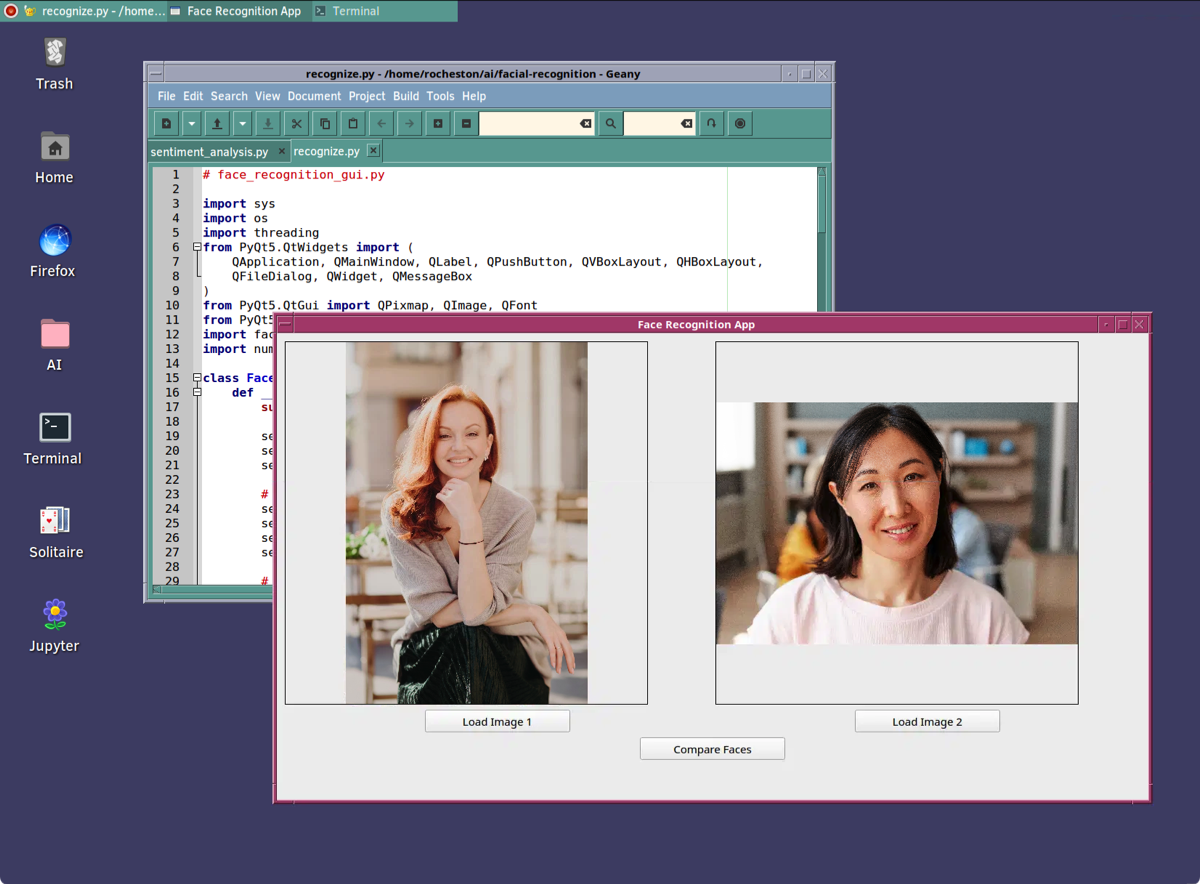
Task: Open the recent files dropdown arrow
Action: point(242,124)
